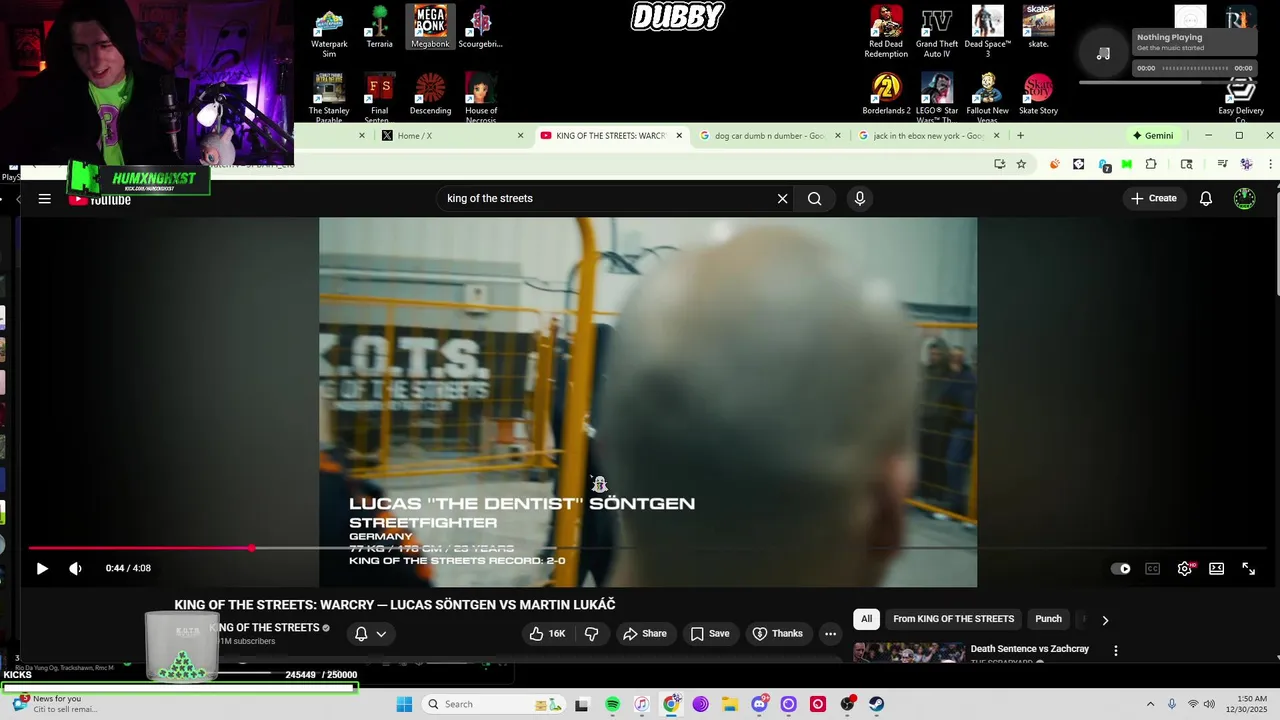1280x720 pixels.
Task: Open Borderlands 2 desktop shortcut
Action: coord(886,93)
